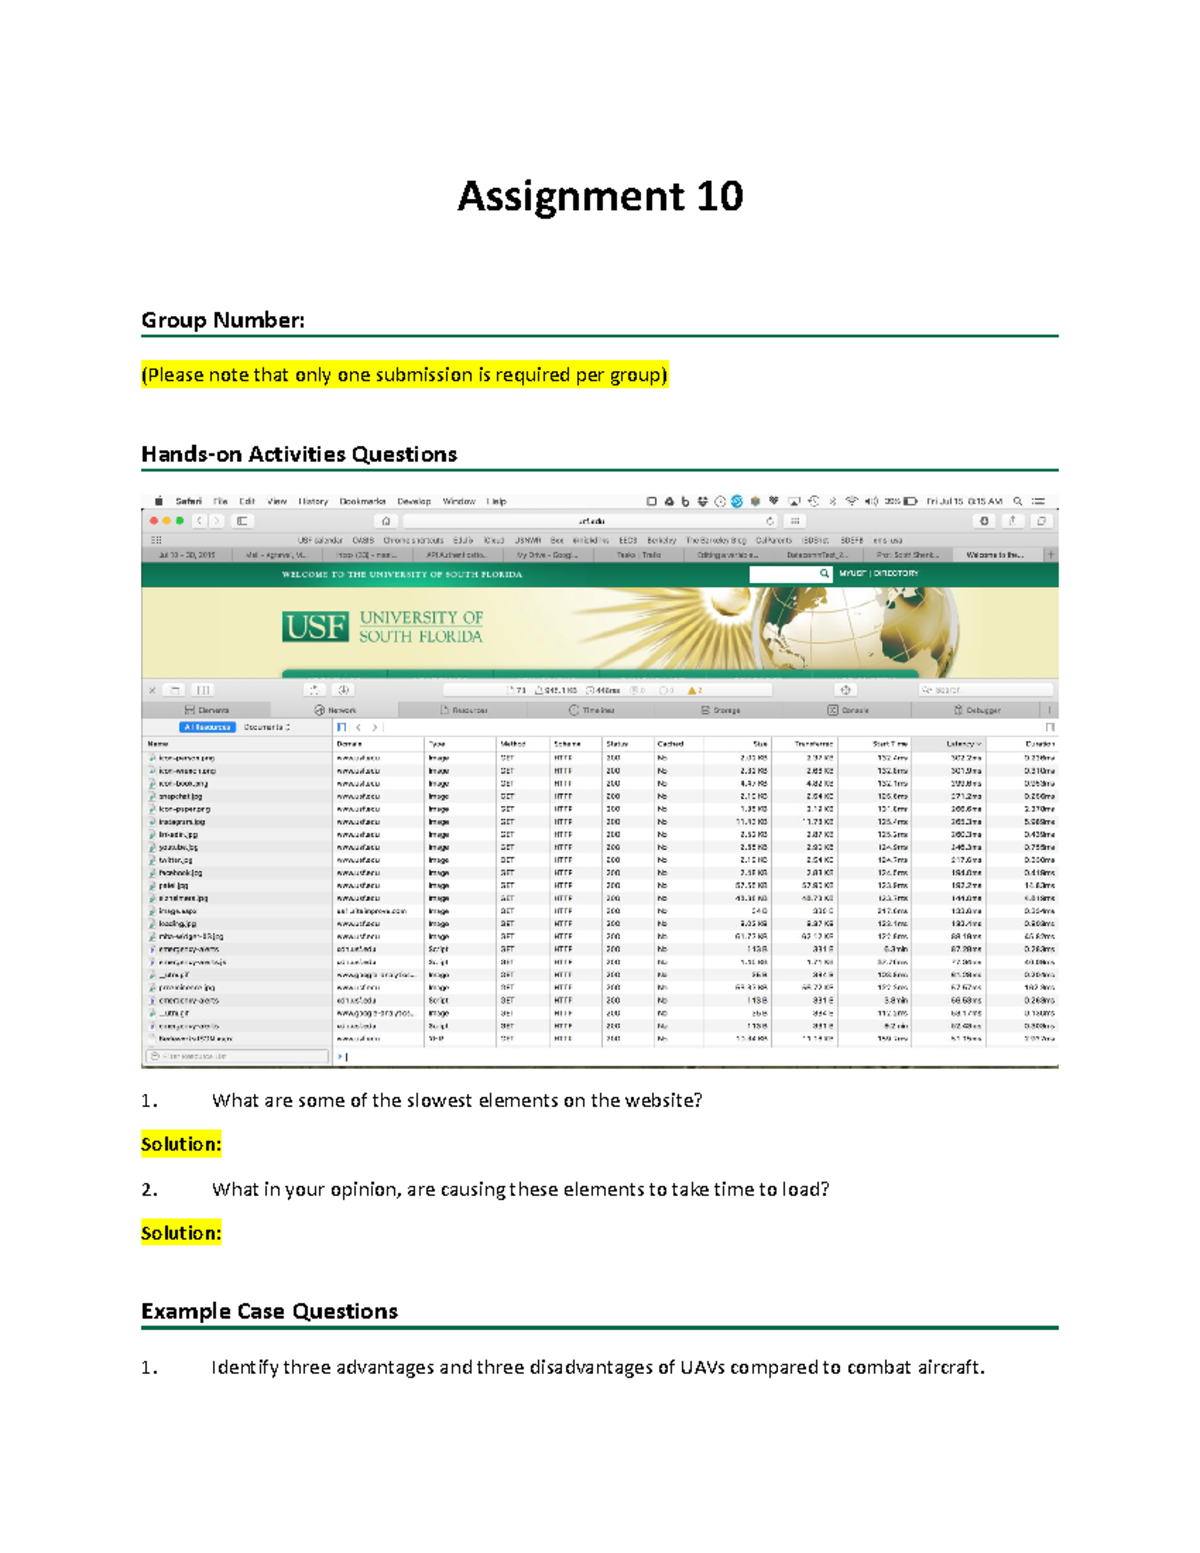
Task: Open the File menu
Action: [220, 502]
